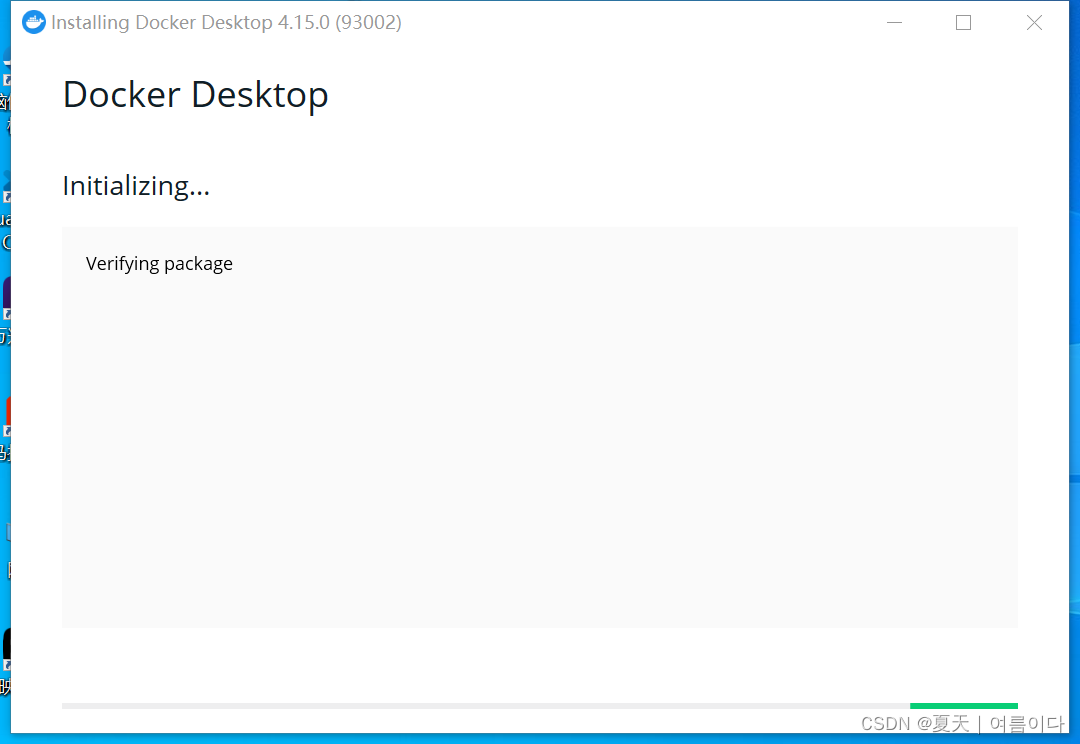Click the 'Installing Docker Desktop 4.15.0 (93002)' title

coord(226,23)
